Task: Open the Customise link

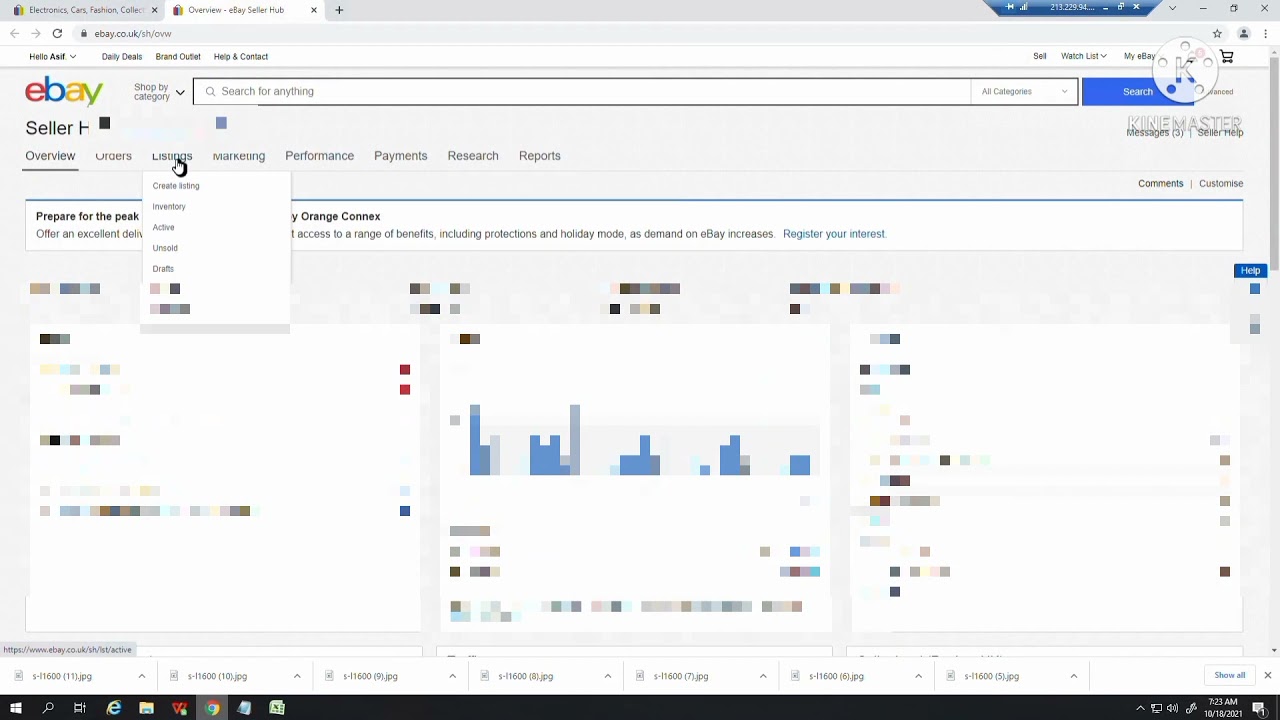Action: click(1221, 184)
